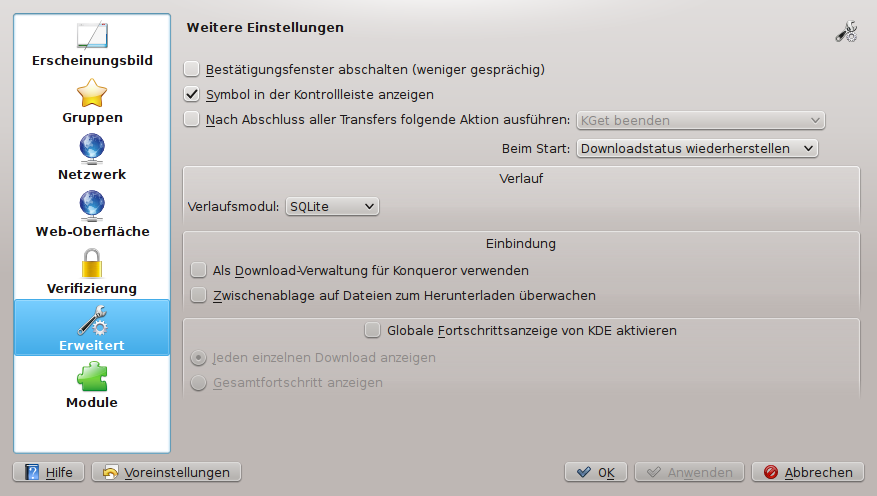The image size is (877, 496).
Task: Open the KGet beenden action dropdown
Action: tap(700, 120)
